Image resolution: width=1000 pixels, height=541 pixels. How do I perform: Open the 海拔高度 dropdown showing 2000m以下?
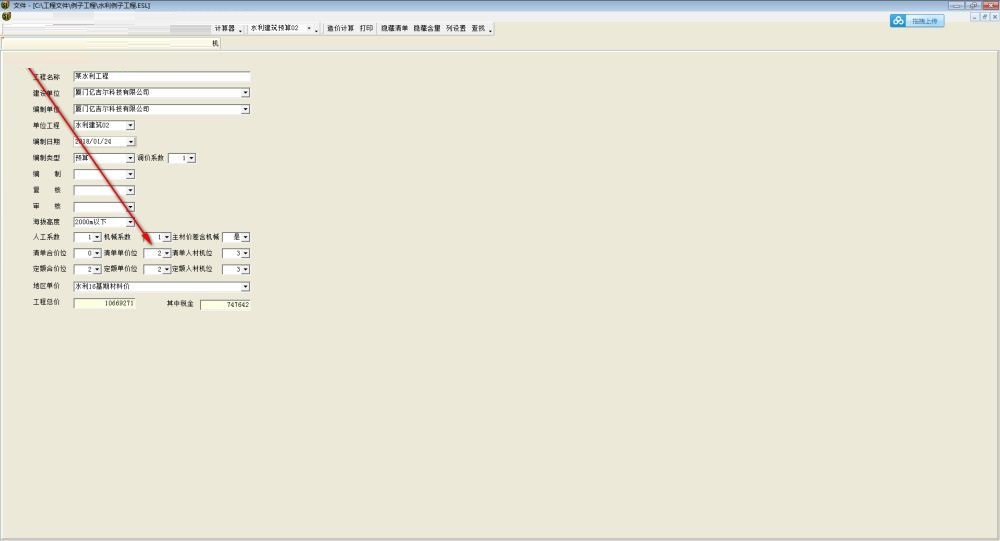click(x=130, y=222)
